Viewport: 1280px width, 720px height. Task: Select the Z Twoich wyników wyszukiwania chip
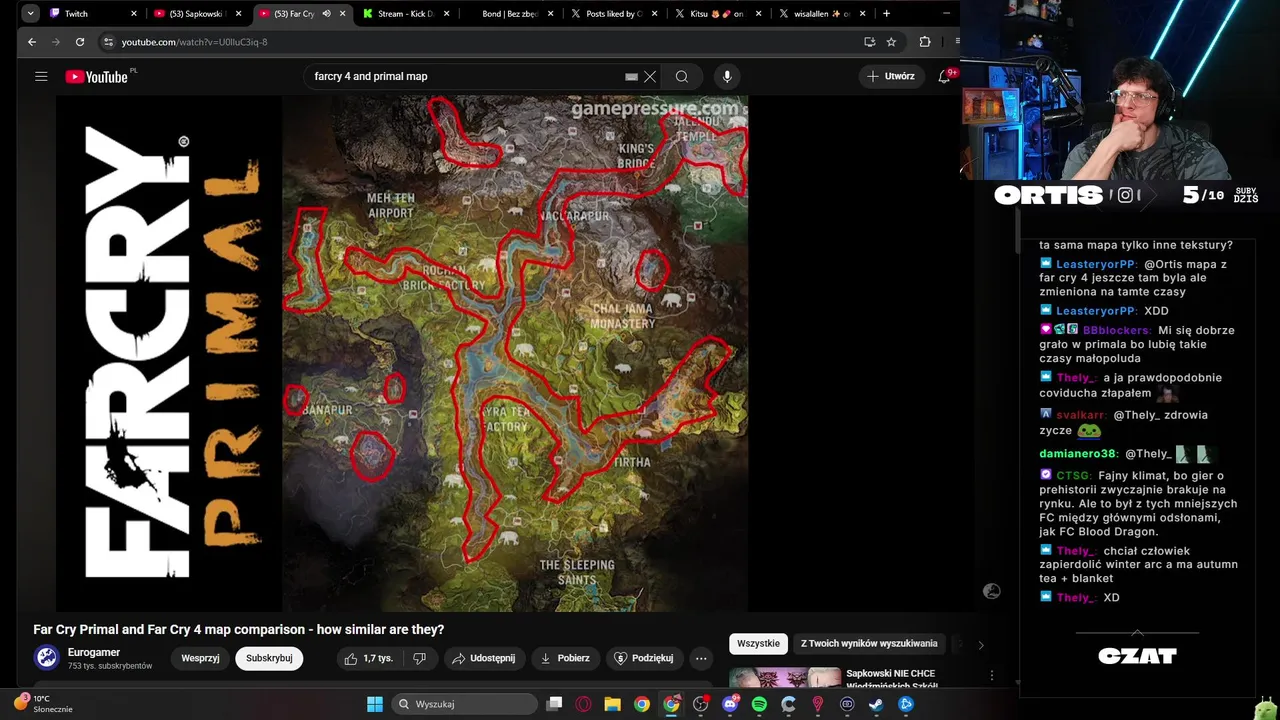pyautogui.click(x=869, y=644)
